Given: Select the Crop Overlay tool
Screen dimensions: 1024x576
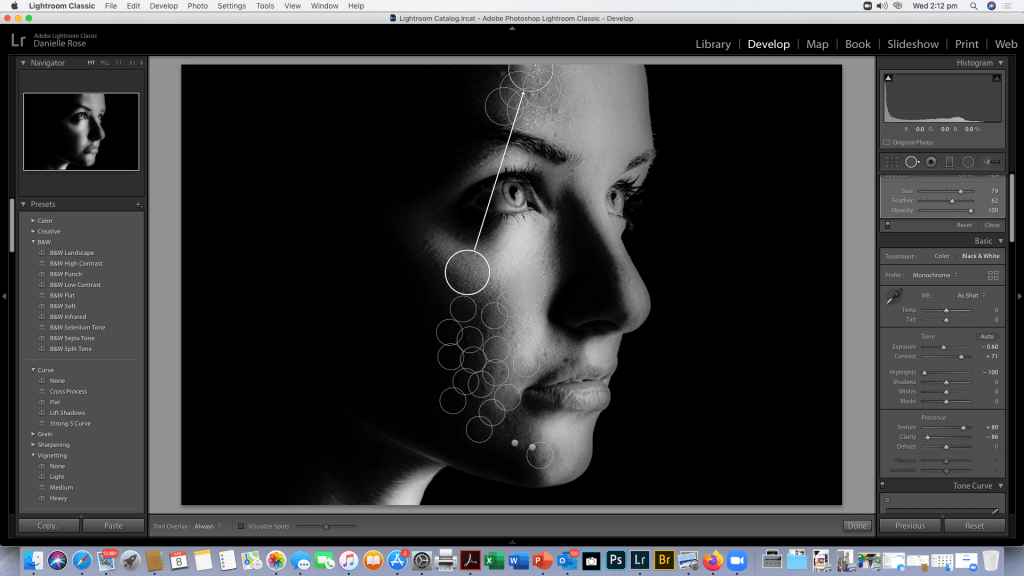Looking at the screenshot, I should pos(891,161).
